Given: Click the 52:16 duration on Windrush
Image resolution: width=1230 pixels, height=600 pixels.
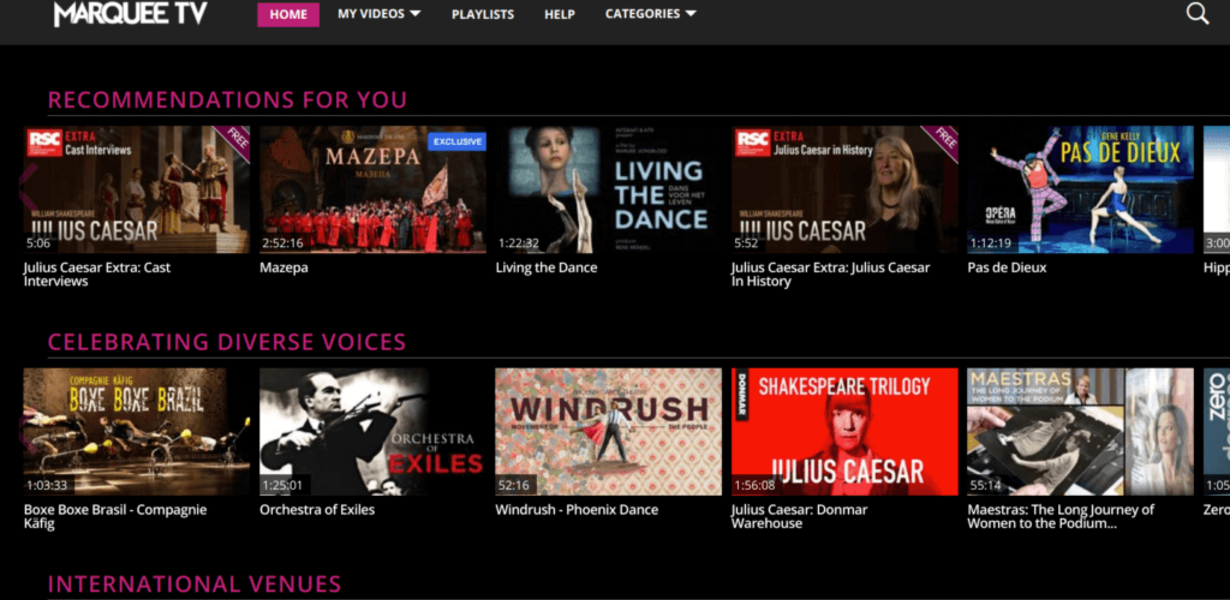Looking at the screenshot, I should tap(514, 485).
